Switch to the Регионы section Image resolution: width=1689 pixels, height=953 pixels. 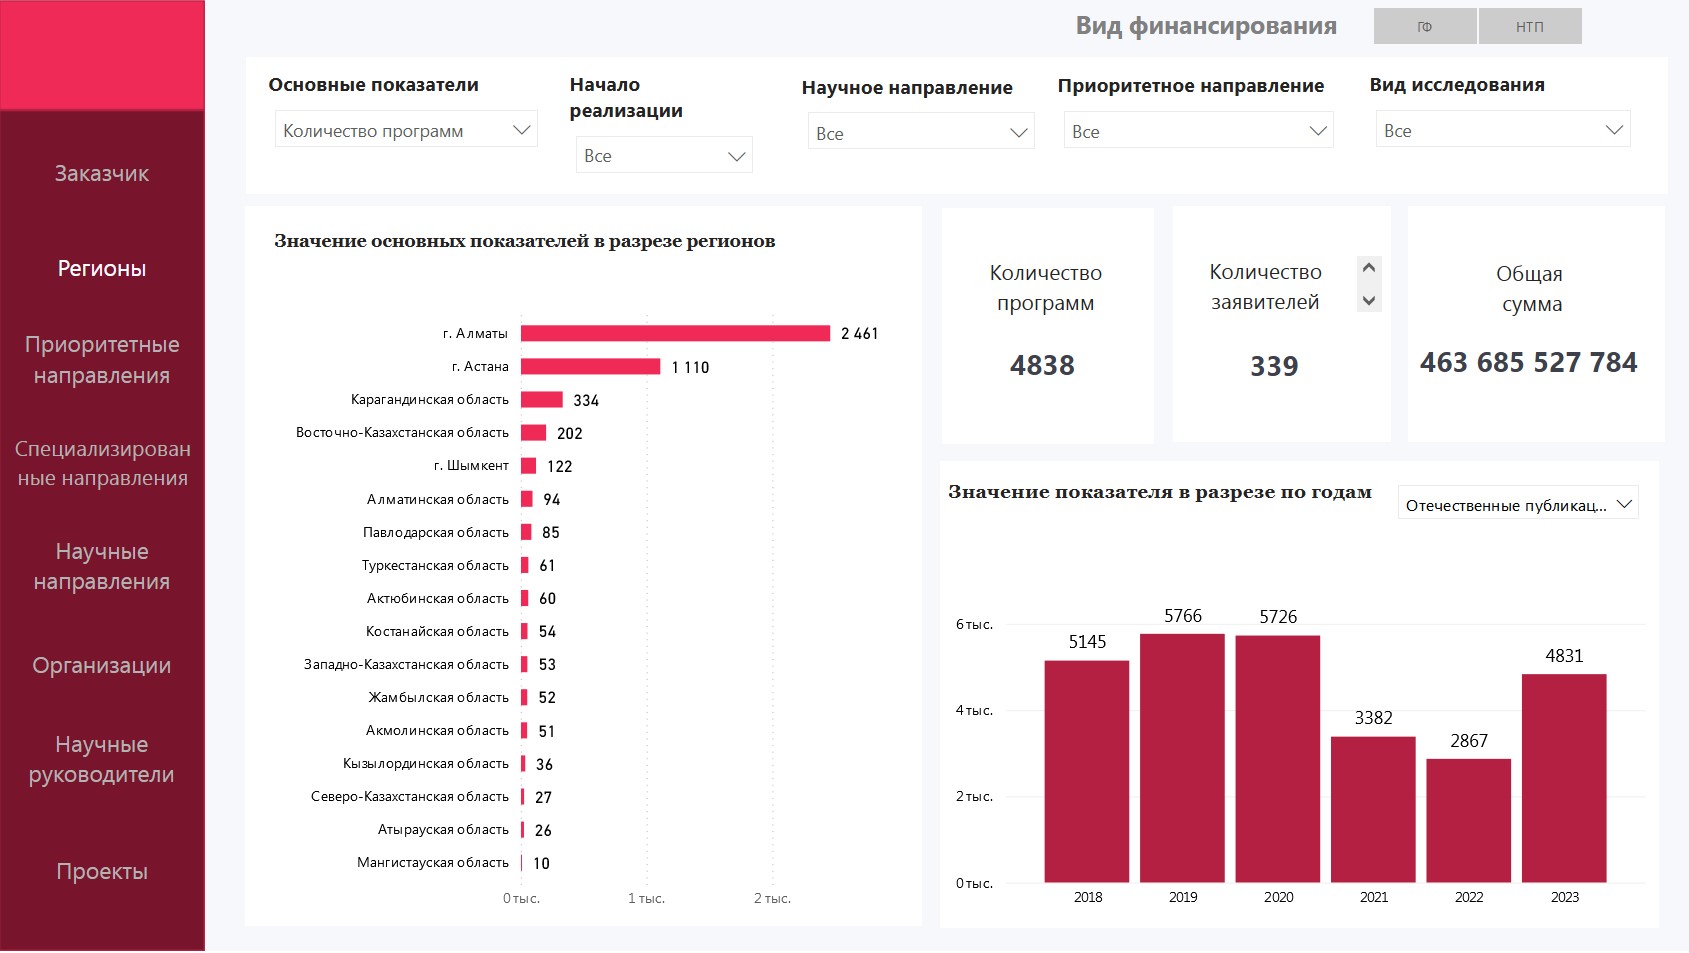(x=102, y=268)
